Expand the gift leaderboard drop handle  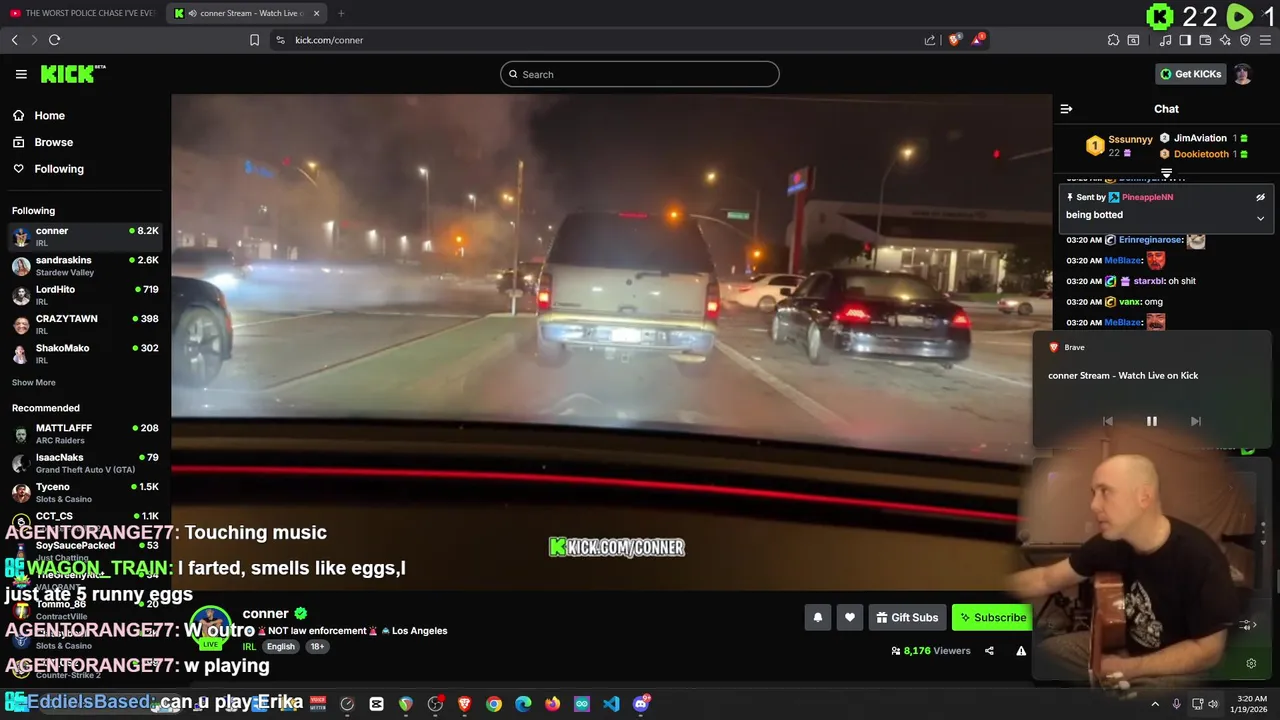[1166, 174]
